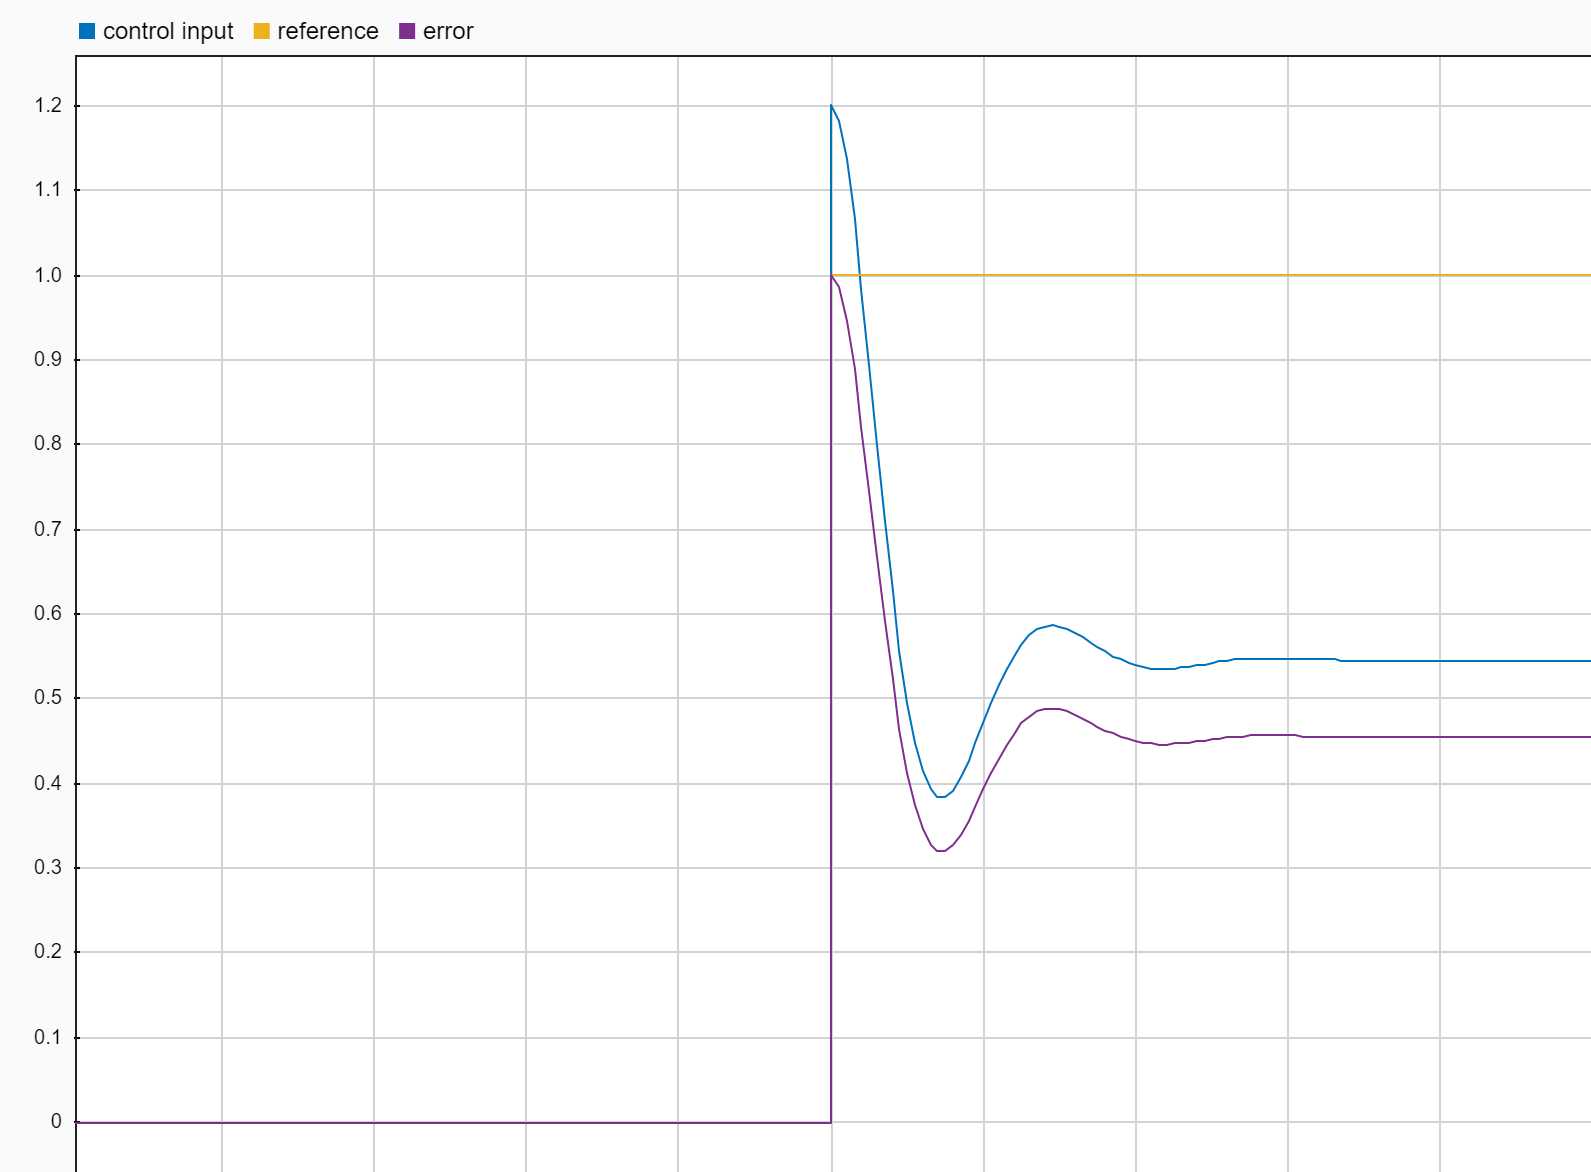Screen dimensions: 1591x1172
Task: Click the 0.7 y-axis tick label
Action: pos(48,529)
